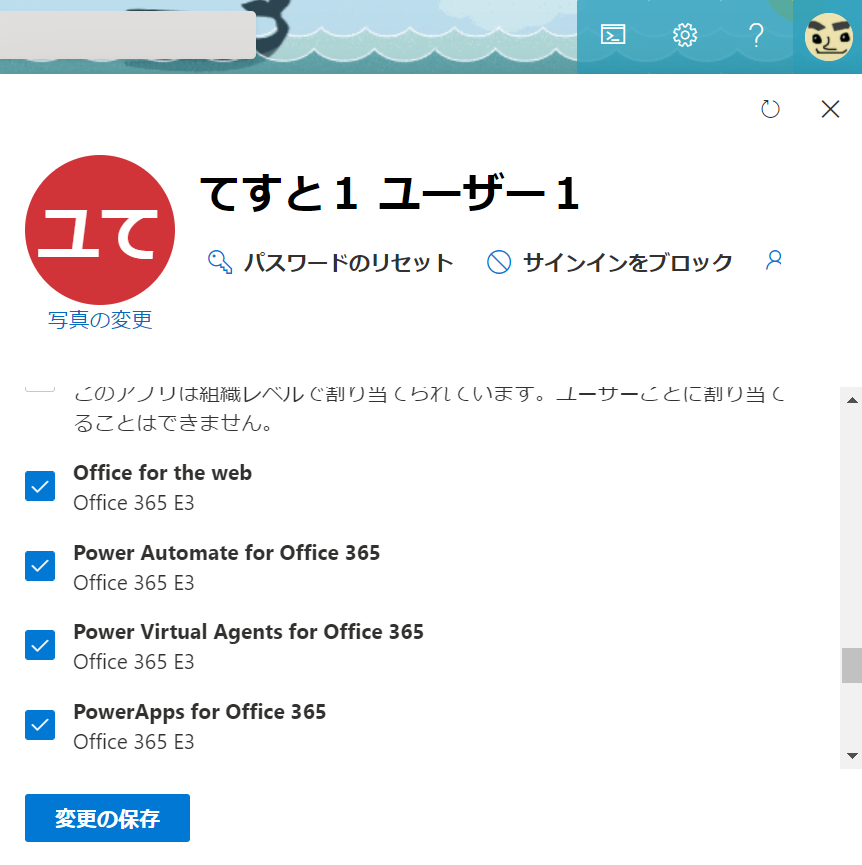The width and height of the screenshot is (862, 865).
Task: Click Office for the web label
Action: (163, 473)
